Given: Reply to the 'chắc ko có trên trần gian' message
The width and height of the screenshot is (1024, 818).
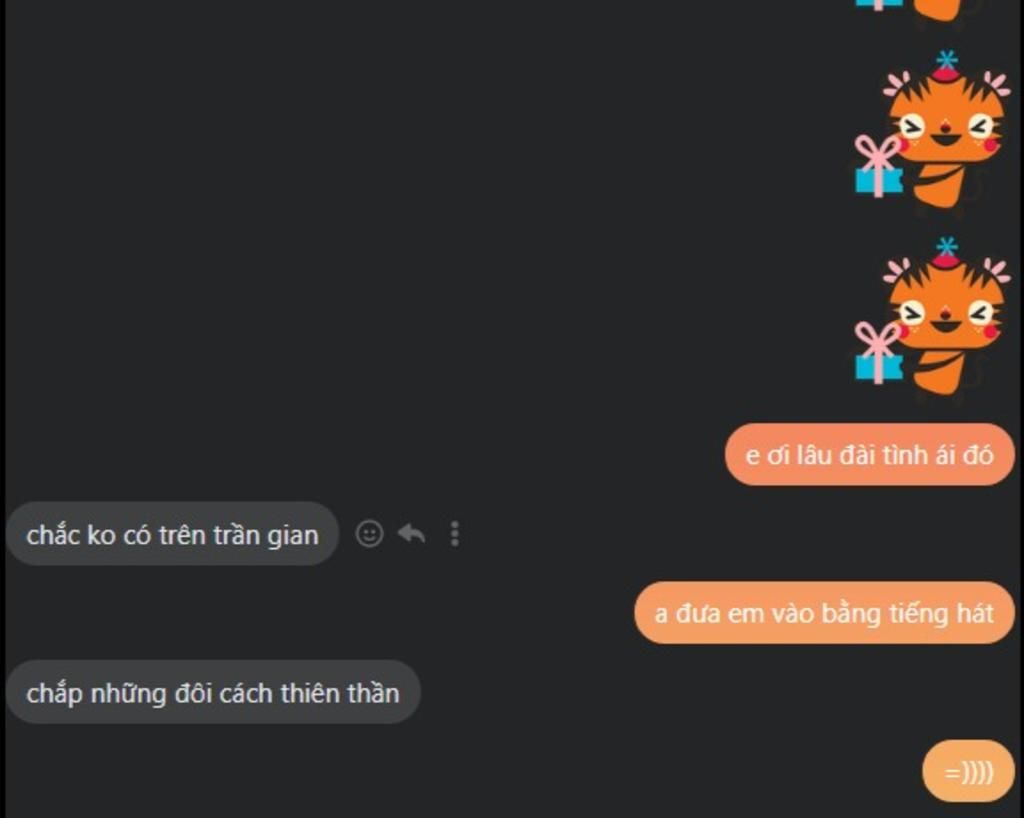Looking at the screenshot, I should point(411,533).
